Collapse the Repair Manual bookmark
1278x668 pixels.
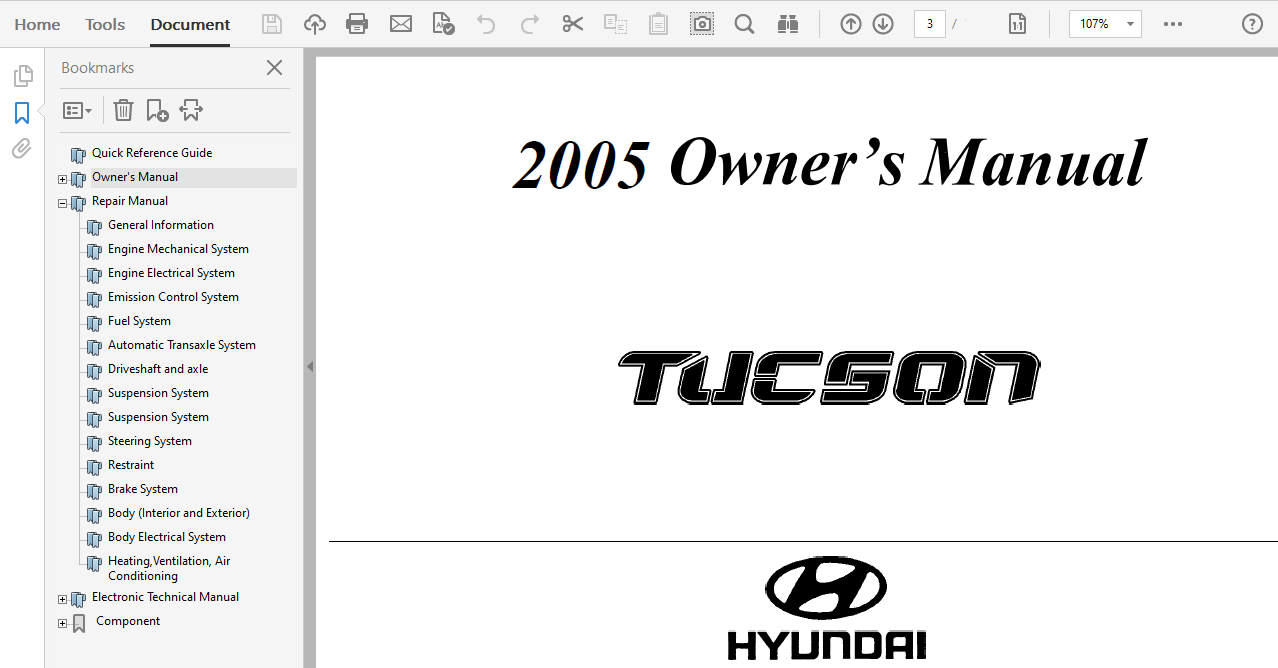[61, 202]
